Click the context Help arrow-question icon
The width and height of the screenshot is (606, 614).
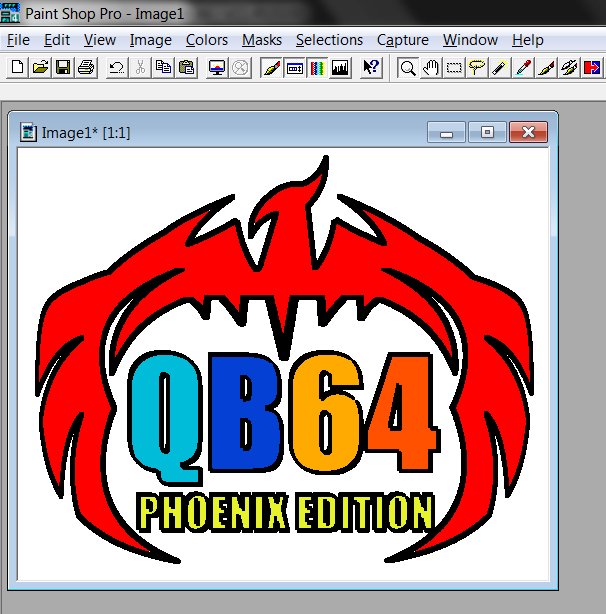click(370, 68)
